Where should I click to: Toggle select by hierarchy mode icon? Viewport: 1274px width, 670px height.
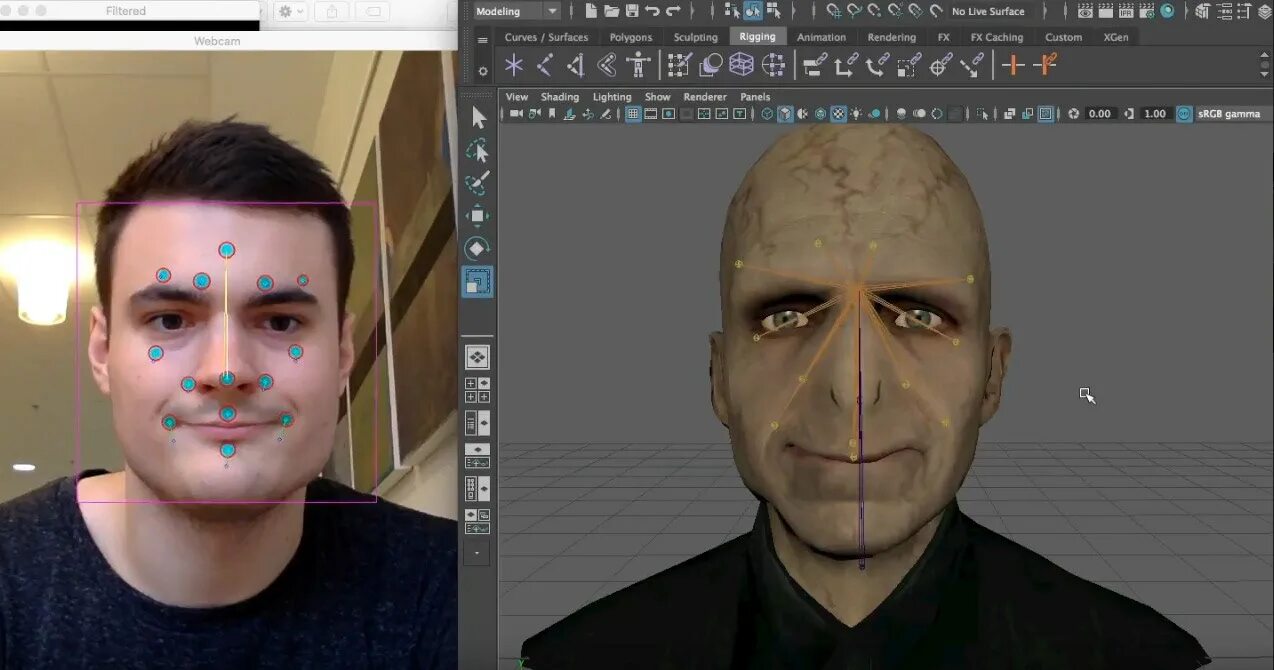click(x=732, y=11)
